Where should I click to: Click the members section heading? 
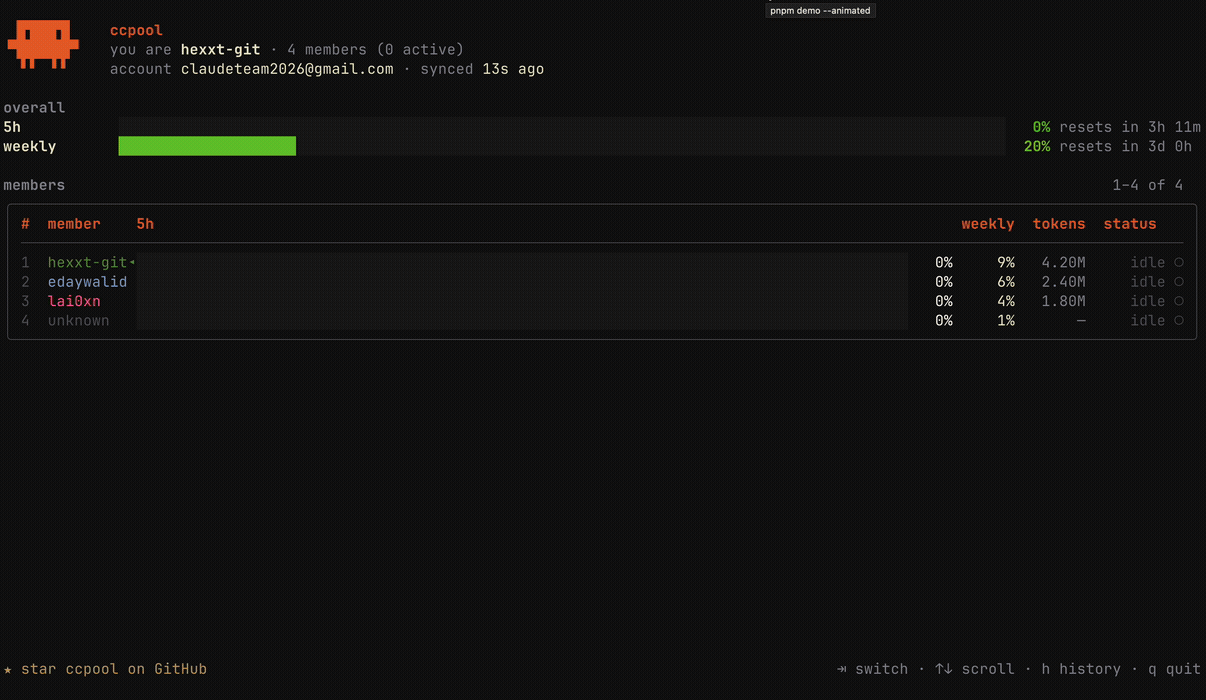(x=34, y=185)
